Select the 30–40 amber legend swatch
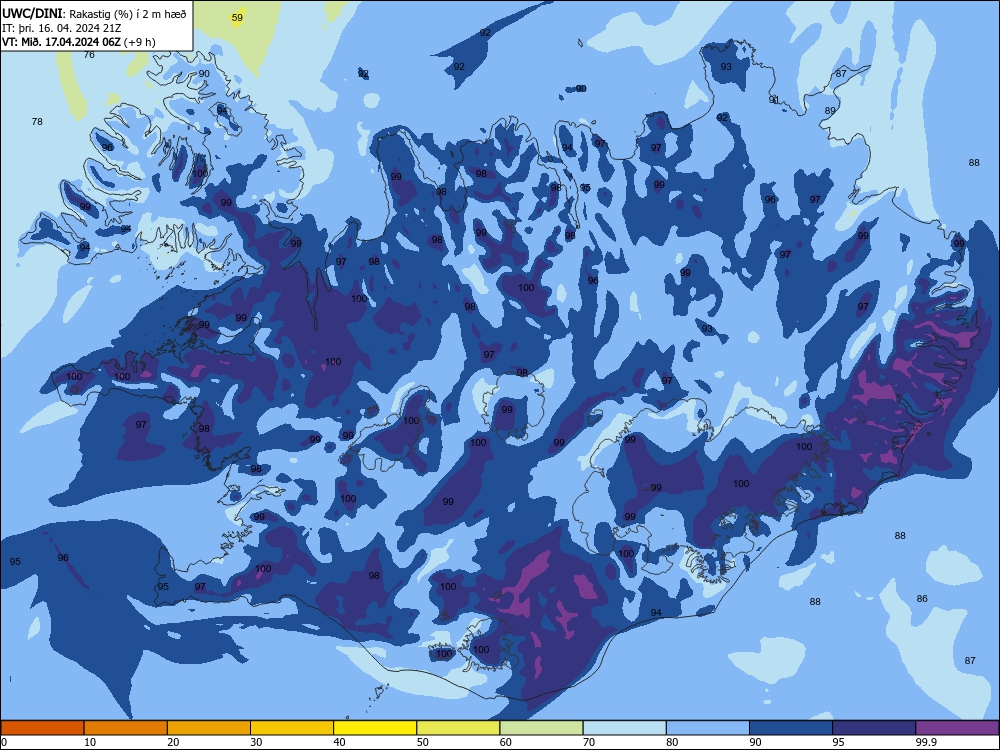The width and height of the screenshot is (1000, 750). 292,728
